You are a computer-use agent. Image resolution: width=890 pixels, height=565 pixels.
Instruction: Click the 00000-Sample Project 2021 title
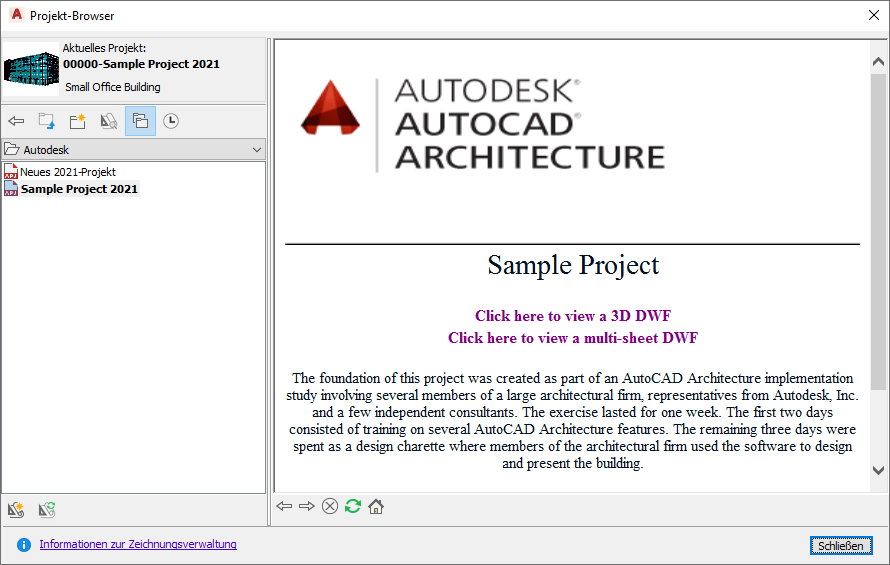(141, 64)
